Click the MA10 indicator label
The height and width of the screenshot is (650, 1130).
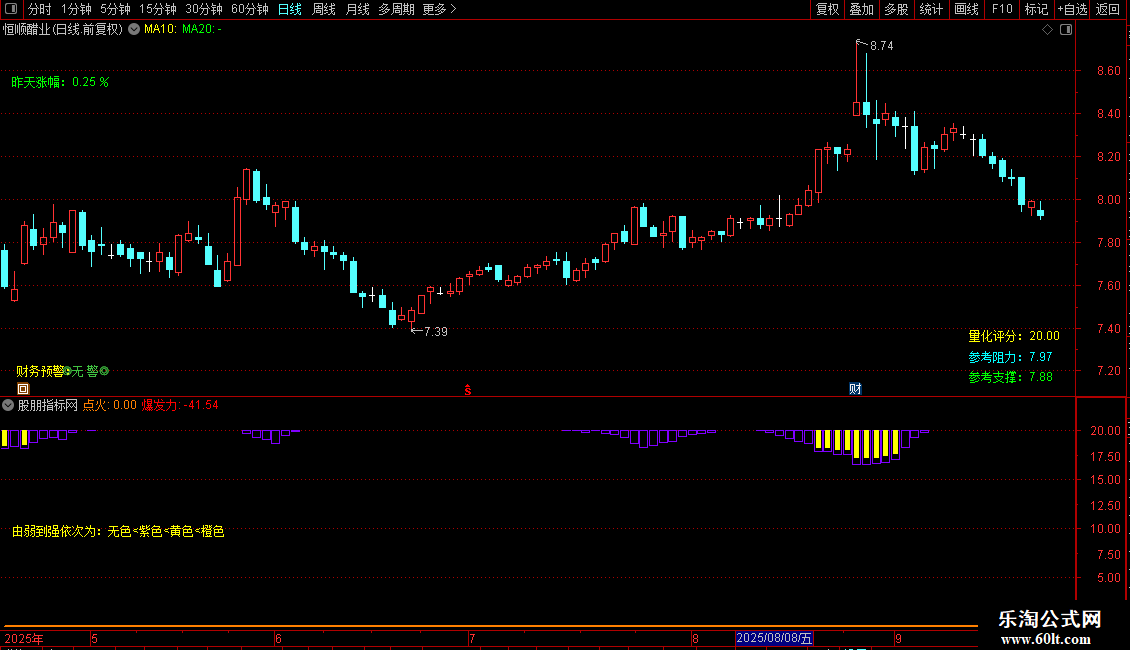[160, 30]
